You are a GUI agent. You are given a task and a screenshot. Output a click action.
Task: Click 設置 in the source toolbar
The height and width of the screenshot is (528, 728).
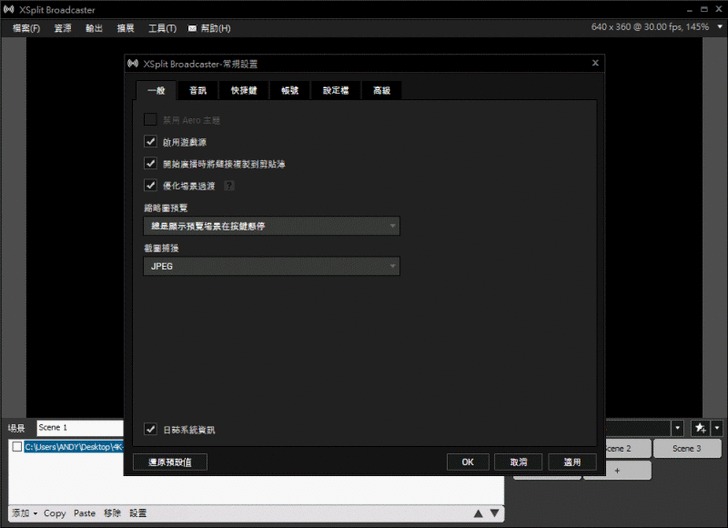click(138, 513)
